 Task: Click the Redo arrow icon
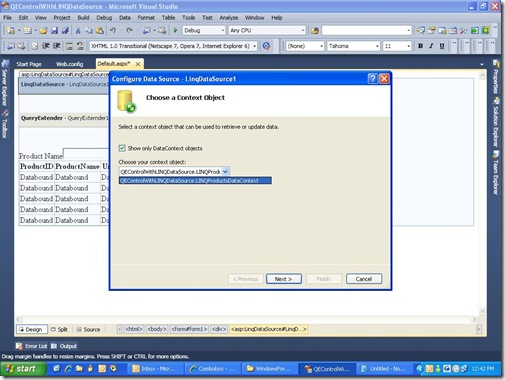(x=129, y=30)
